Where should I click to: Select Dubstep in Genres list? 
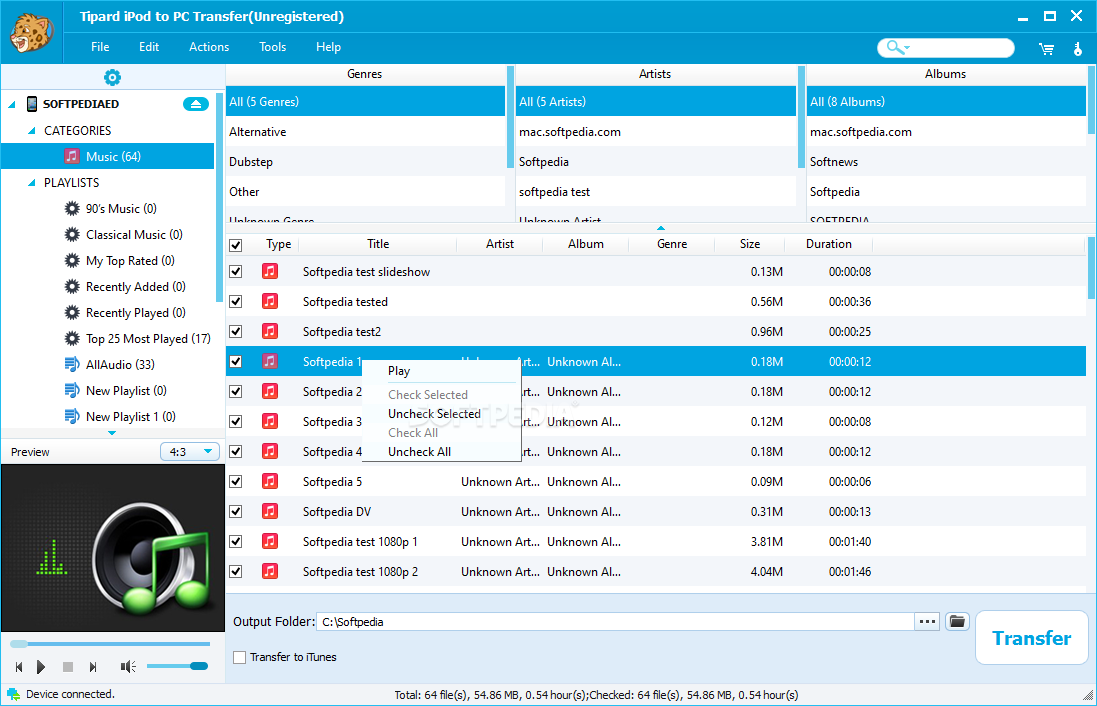[366, 162]
